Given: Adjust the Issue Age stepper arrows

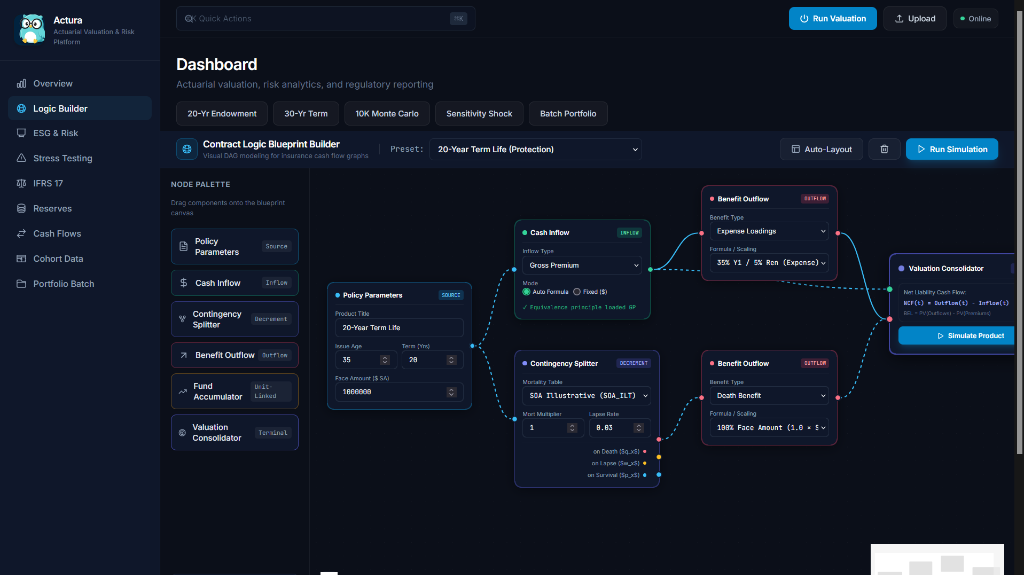Looking at the screenshot, I should (385, 360).
